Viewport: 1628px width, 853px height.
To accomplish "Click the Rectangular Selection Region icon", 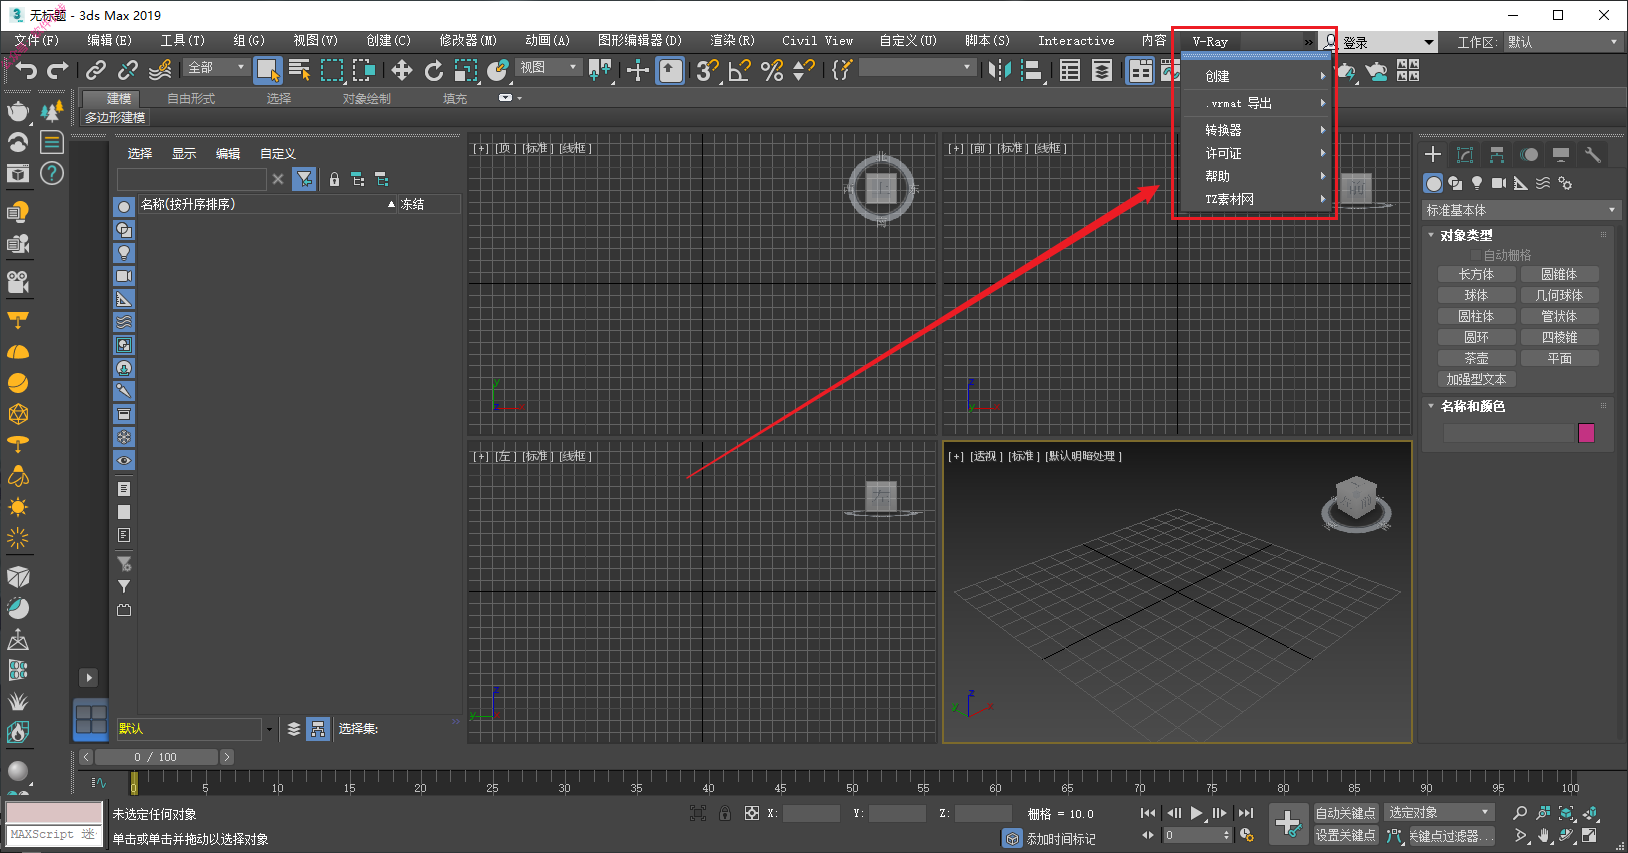I will pyautogui.click(x=332, y=70).
